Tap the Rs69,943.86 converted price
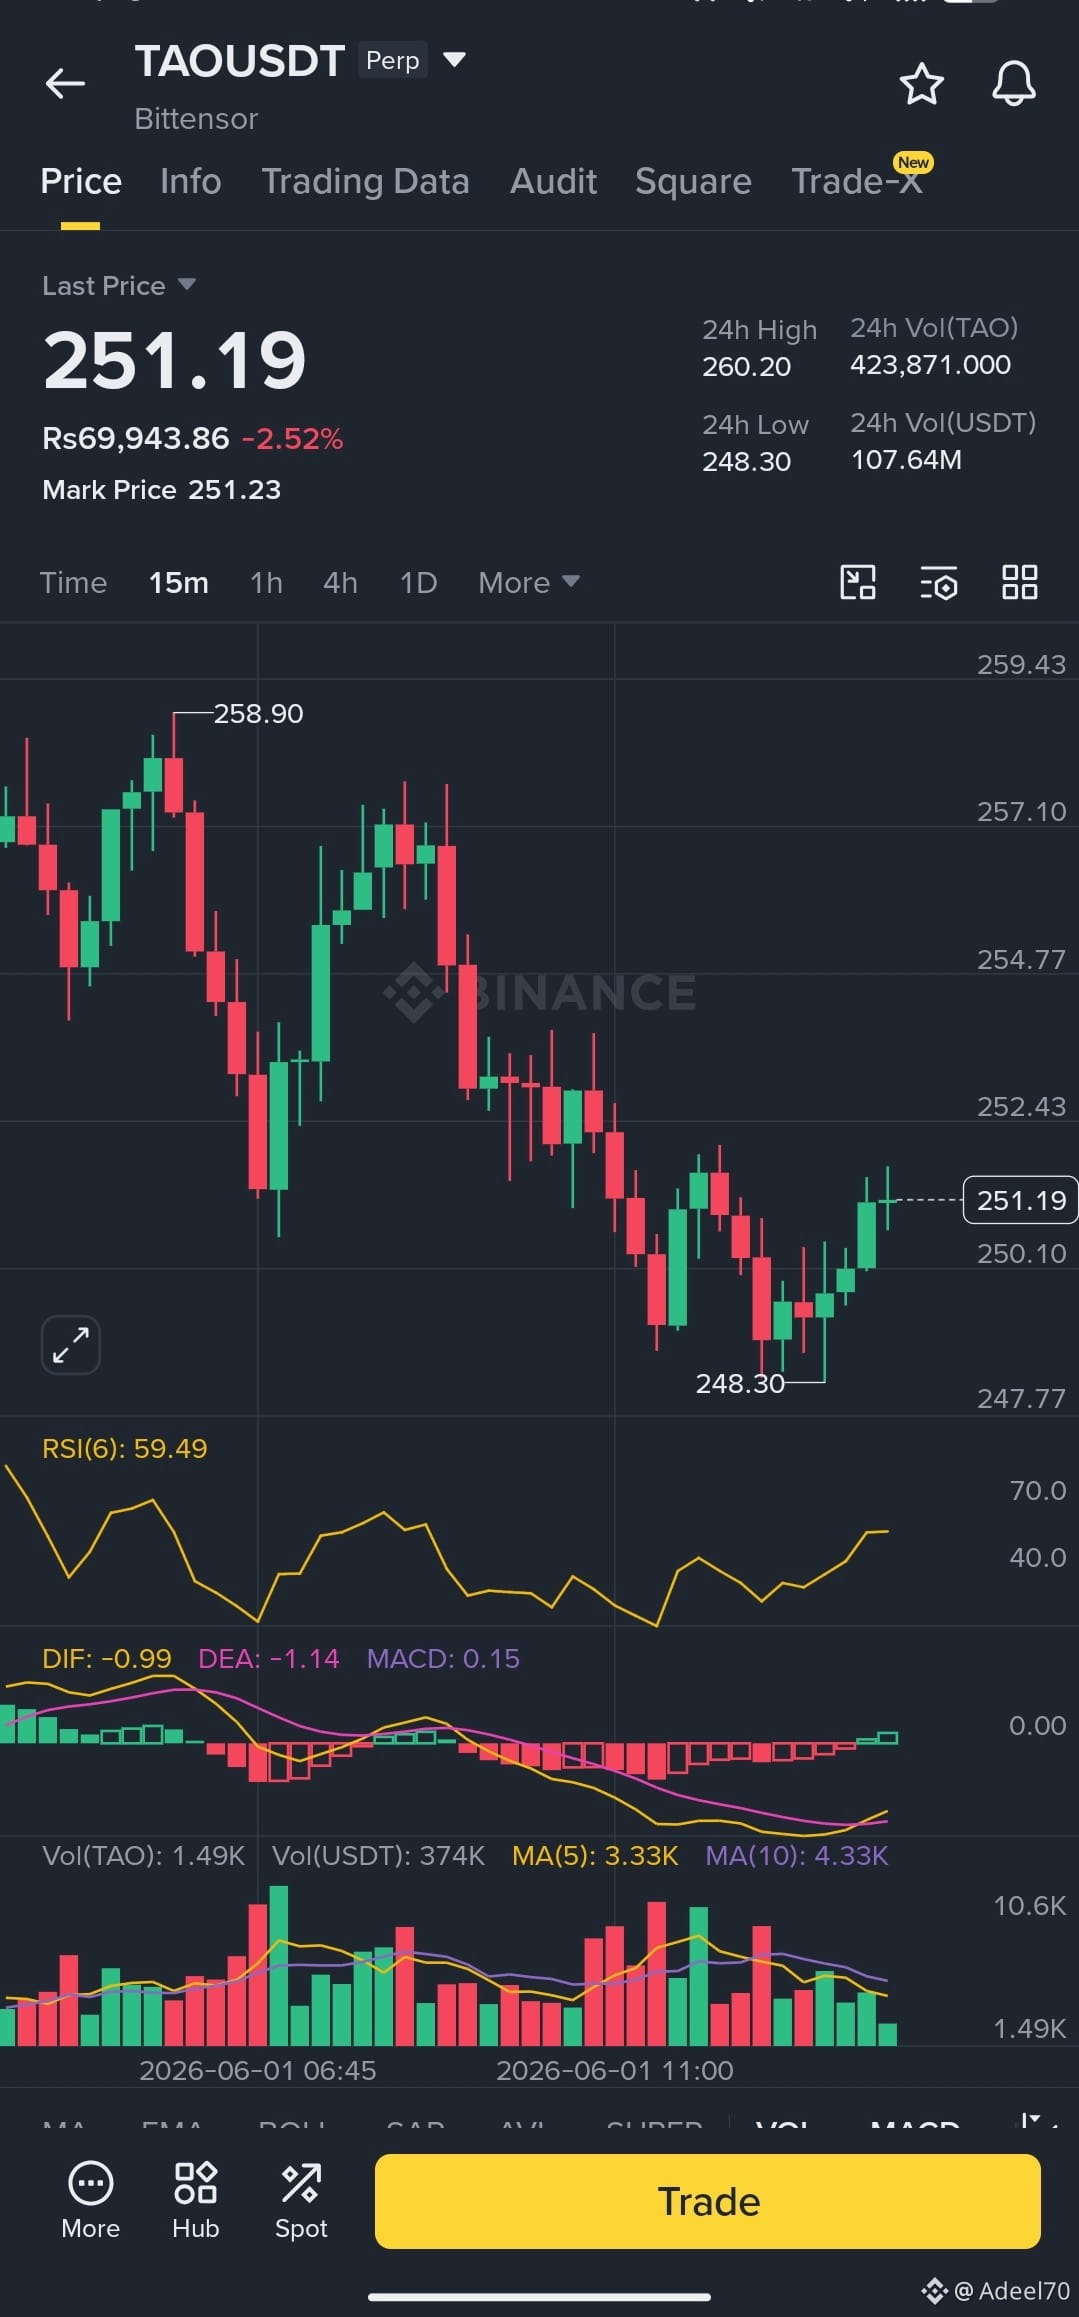 click(136, 438)
